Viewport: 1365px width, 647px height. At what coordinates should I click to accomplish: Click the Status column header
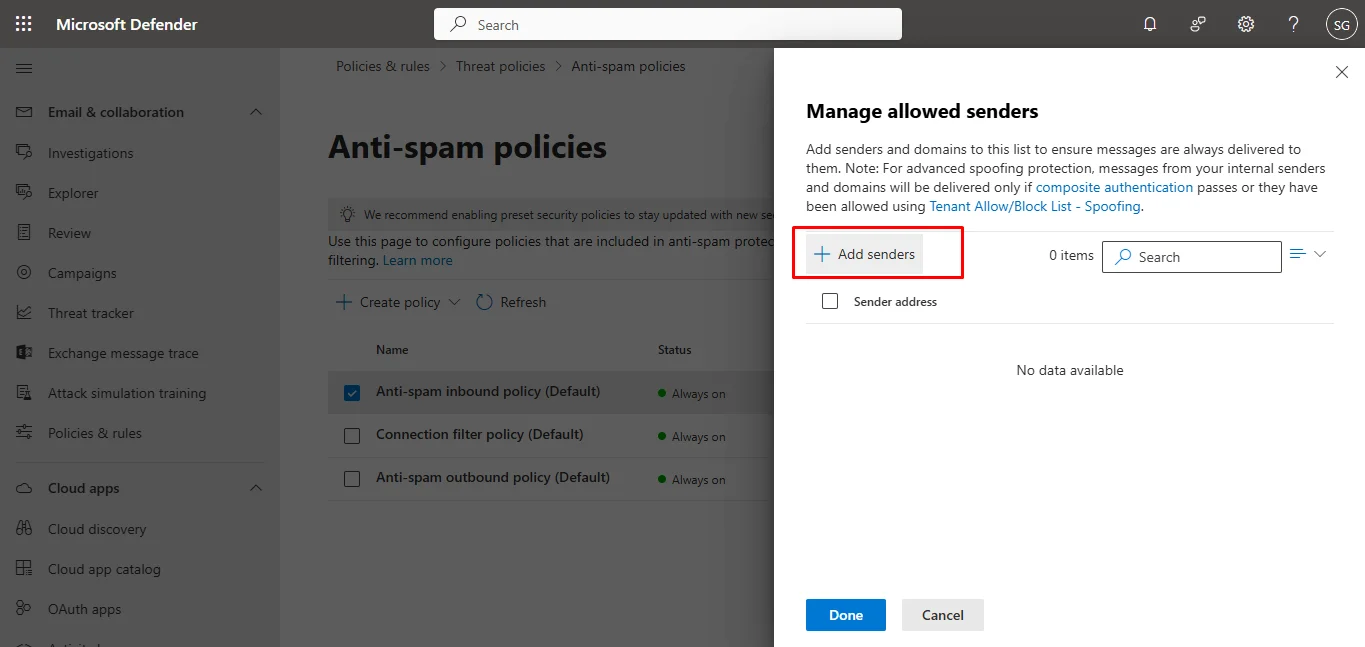[x=674, y=350]
